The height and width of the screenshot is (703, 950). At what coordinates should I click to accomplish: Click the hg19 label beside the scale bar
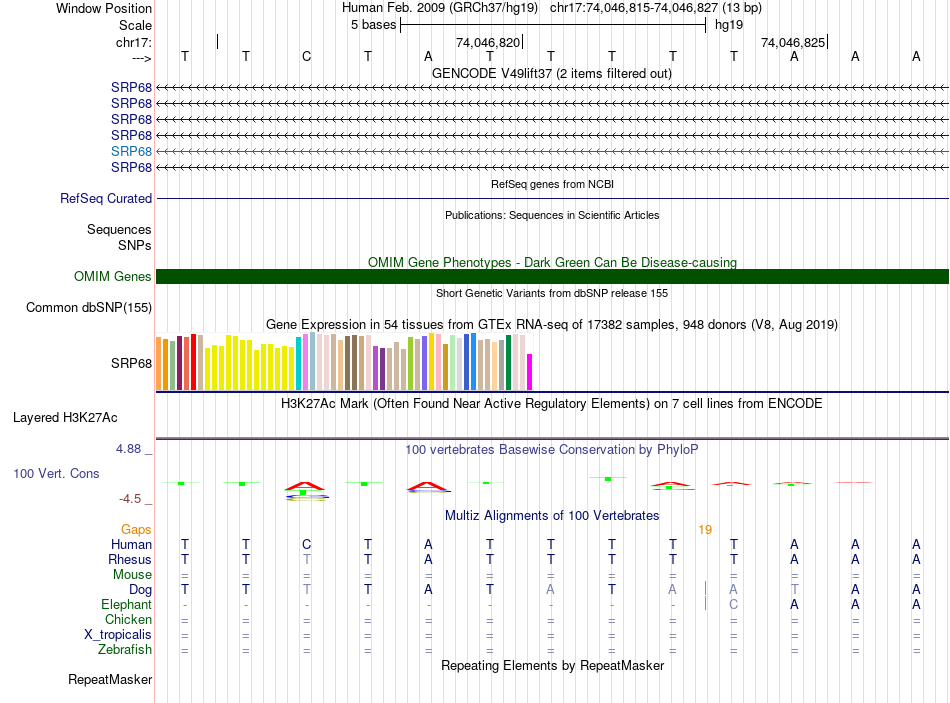(x=729, y=25)
